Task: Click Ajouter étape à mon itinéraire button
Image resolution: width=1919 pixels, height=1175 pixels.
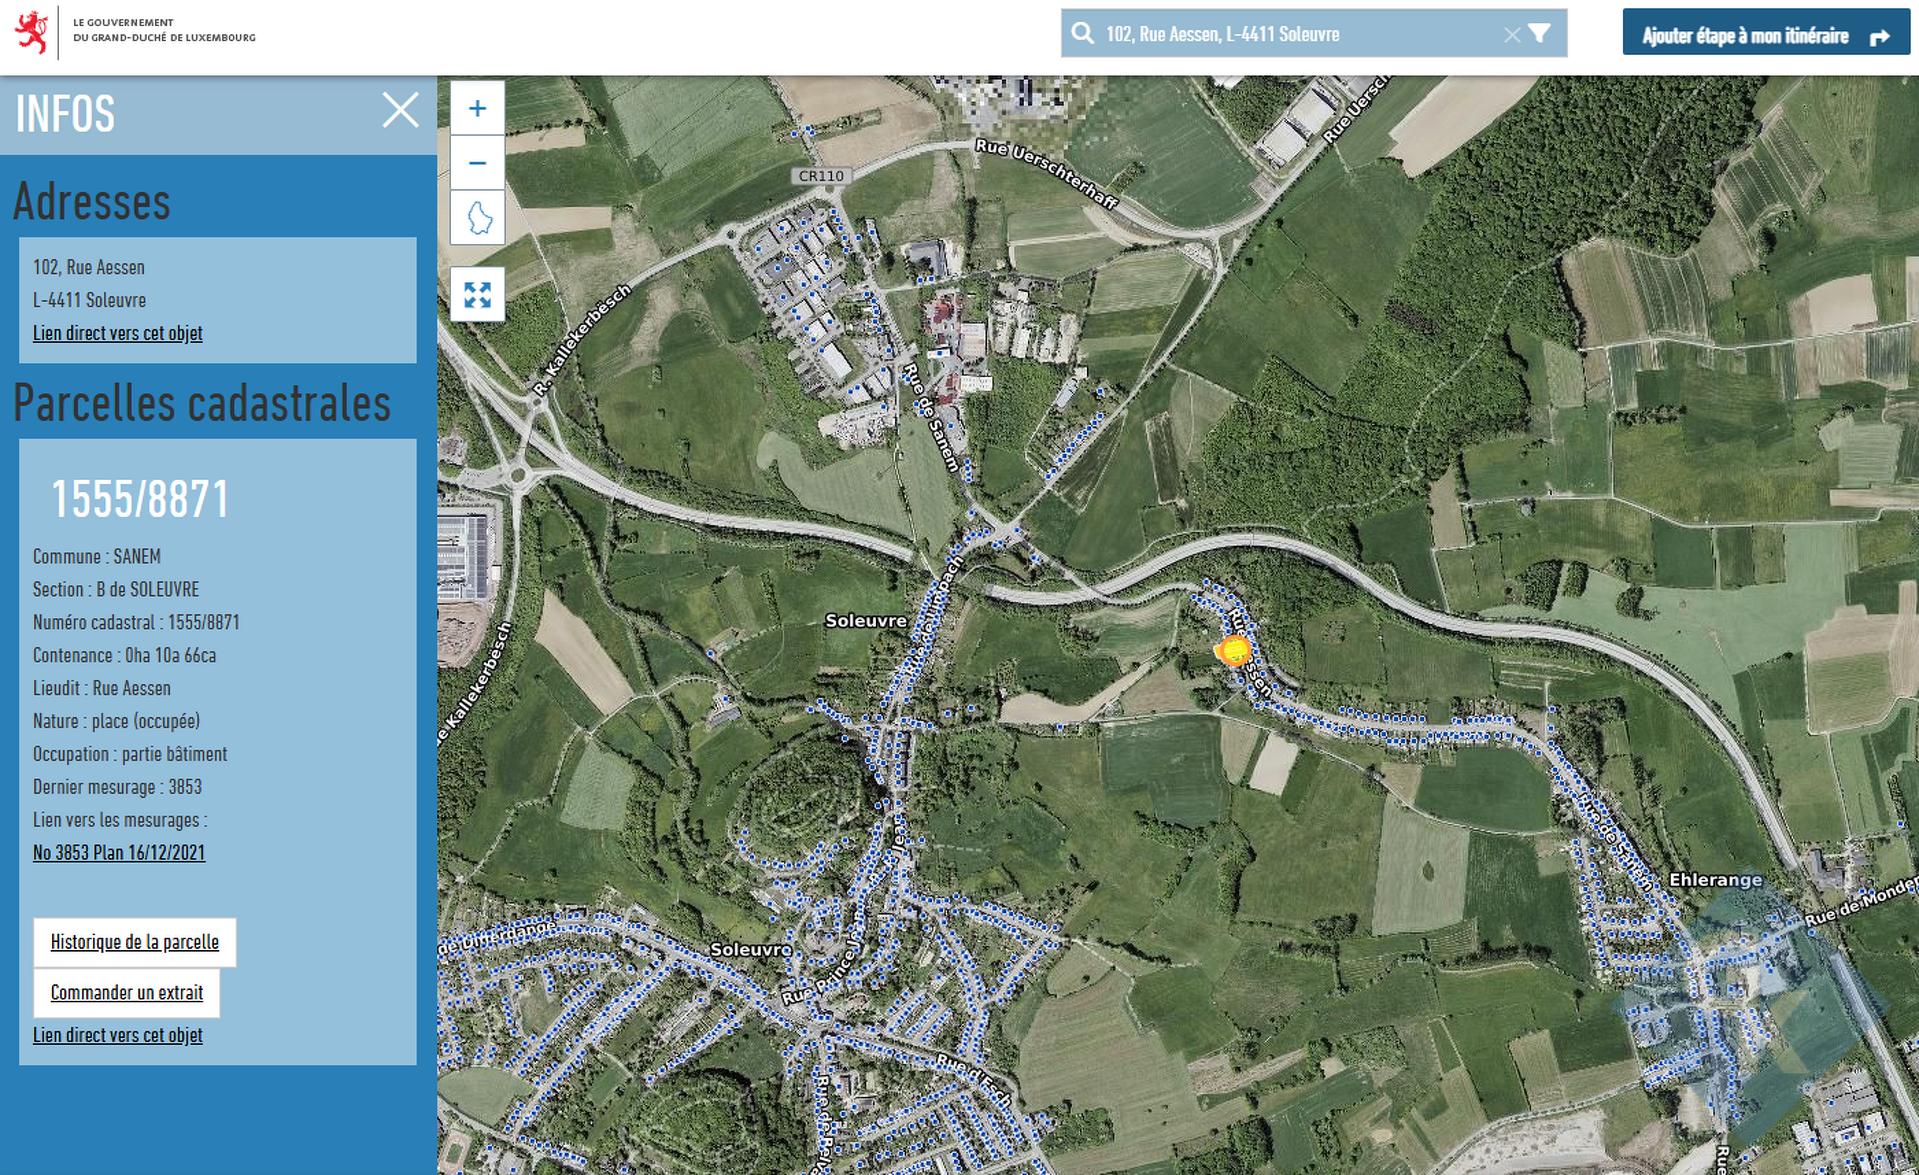Action: (1765, 35)
